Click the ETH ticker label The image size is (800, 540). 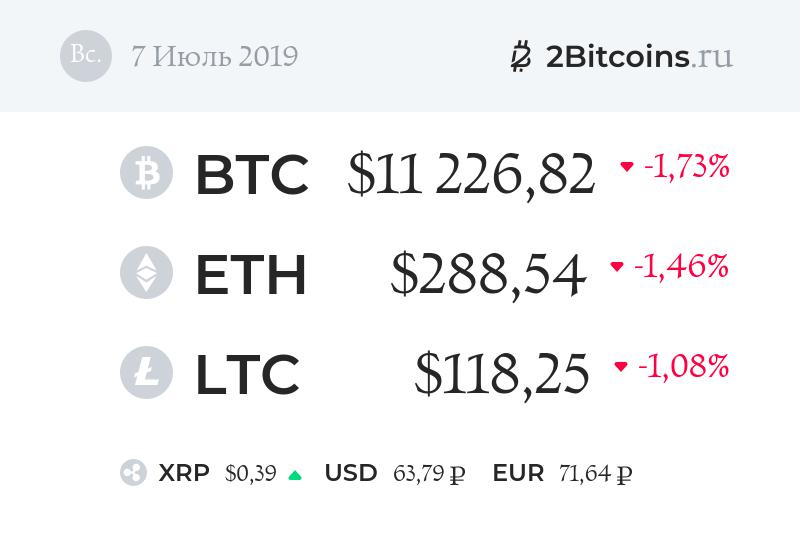[250, 275]
